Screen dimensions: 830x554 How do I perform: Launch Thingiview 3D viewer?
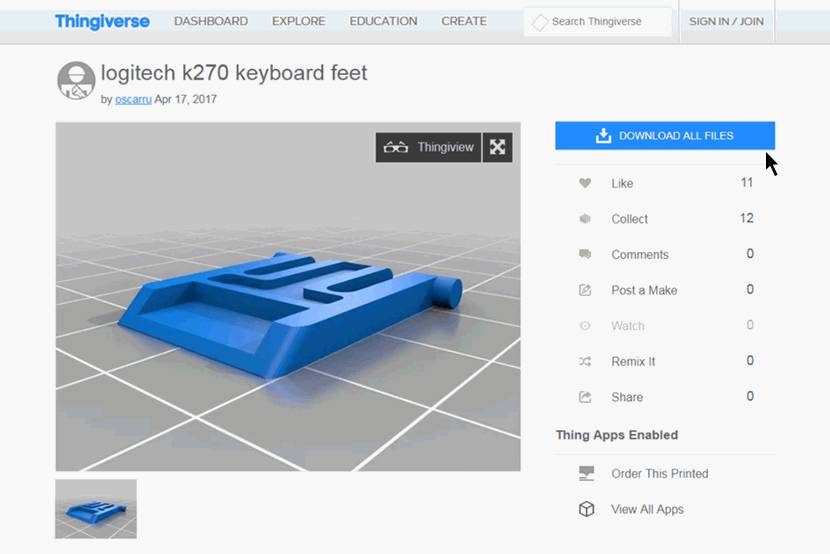click(x=428, y=147)
